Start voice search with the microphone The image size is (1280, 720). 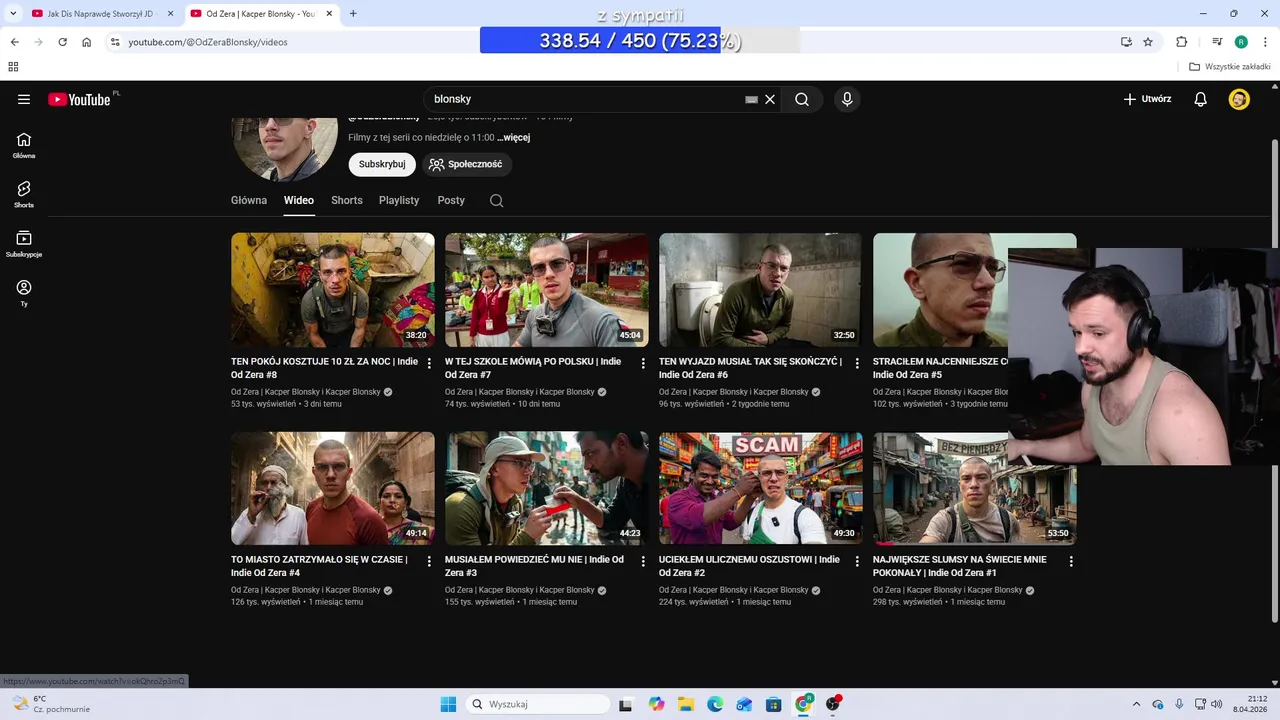(x=847, y=99)
